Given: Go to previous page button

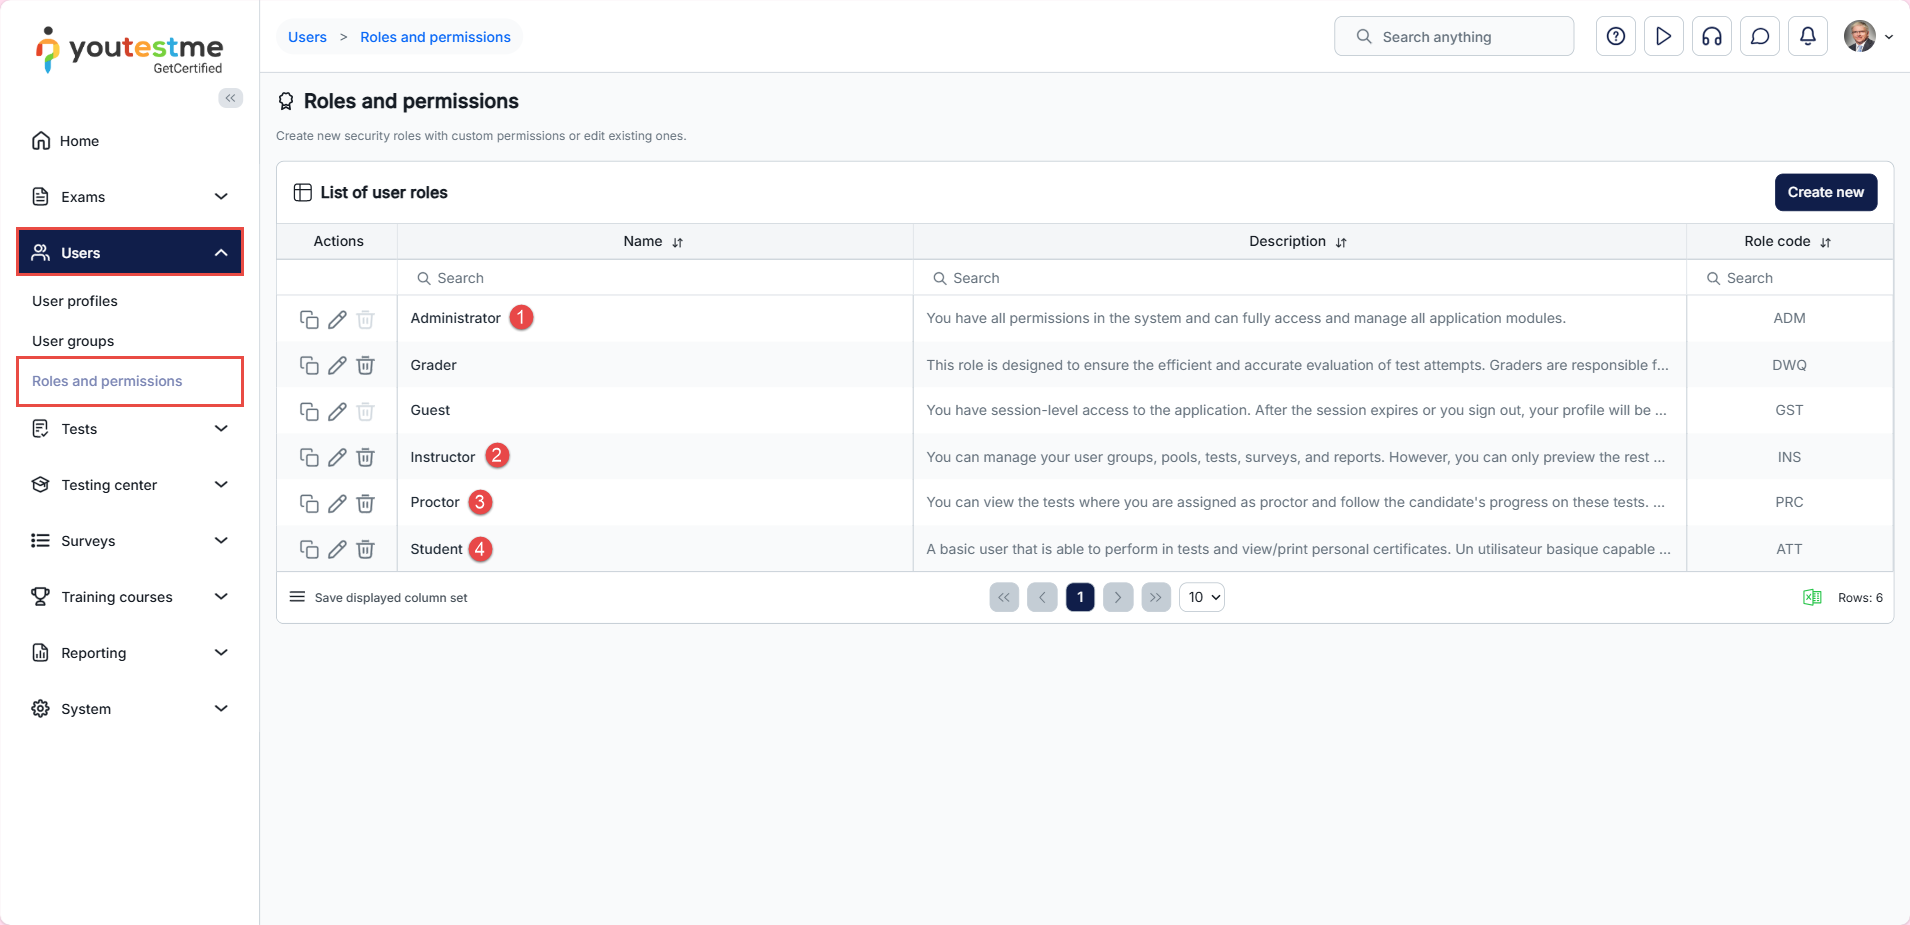Looking at the screenshot, I should (1042, 597).
